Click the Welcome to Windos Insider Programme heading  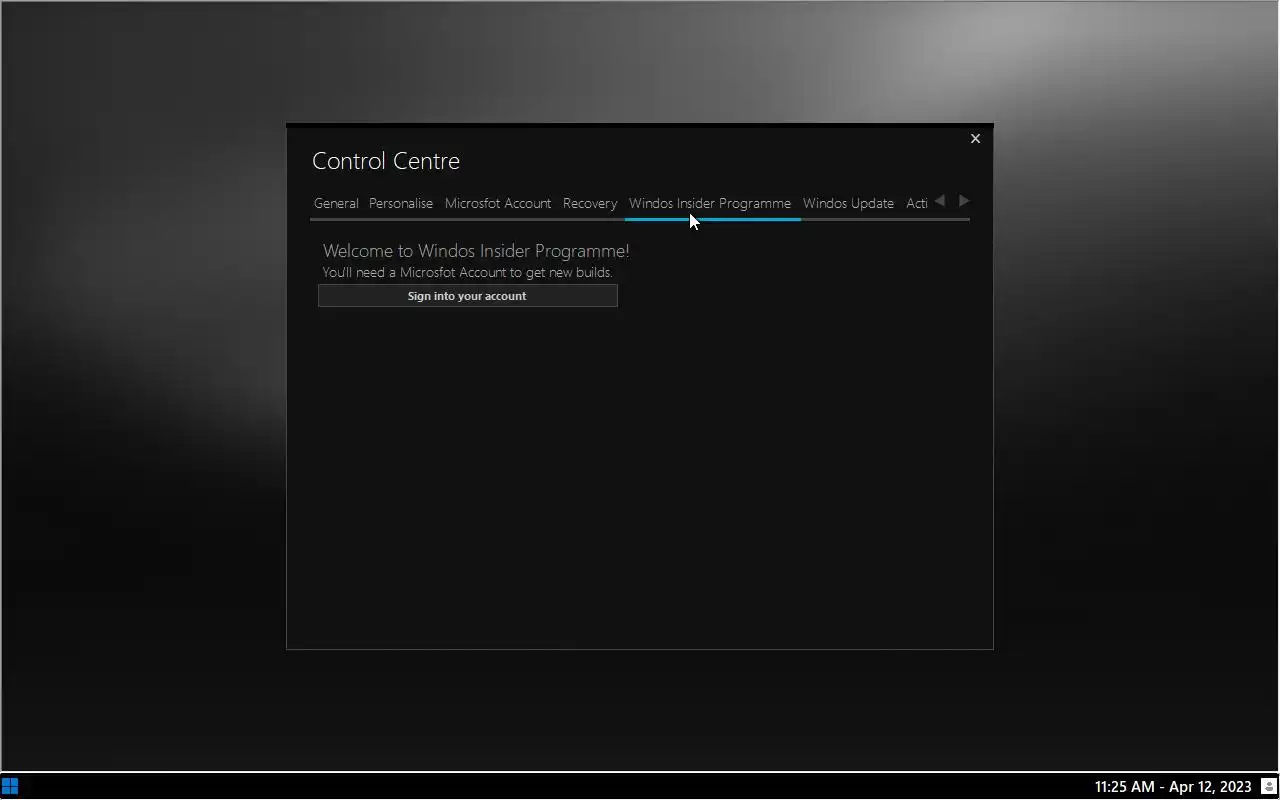coord(476,251)
